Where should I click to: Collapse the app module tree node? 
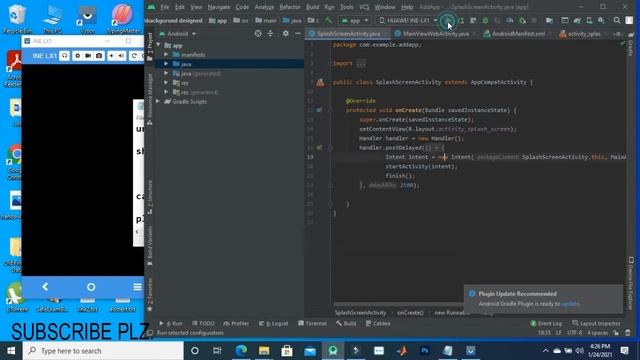[158, 45]
